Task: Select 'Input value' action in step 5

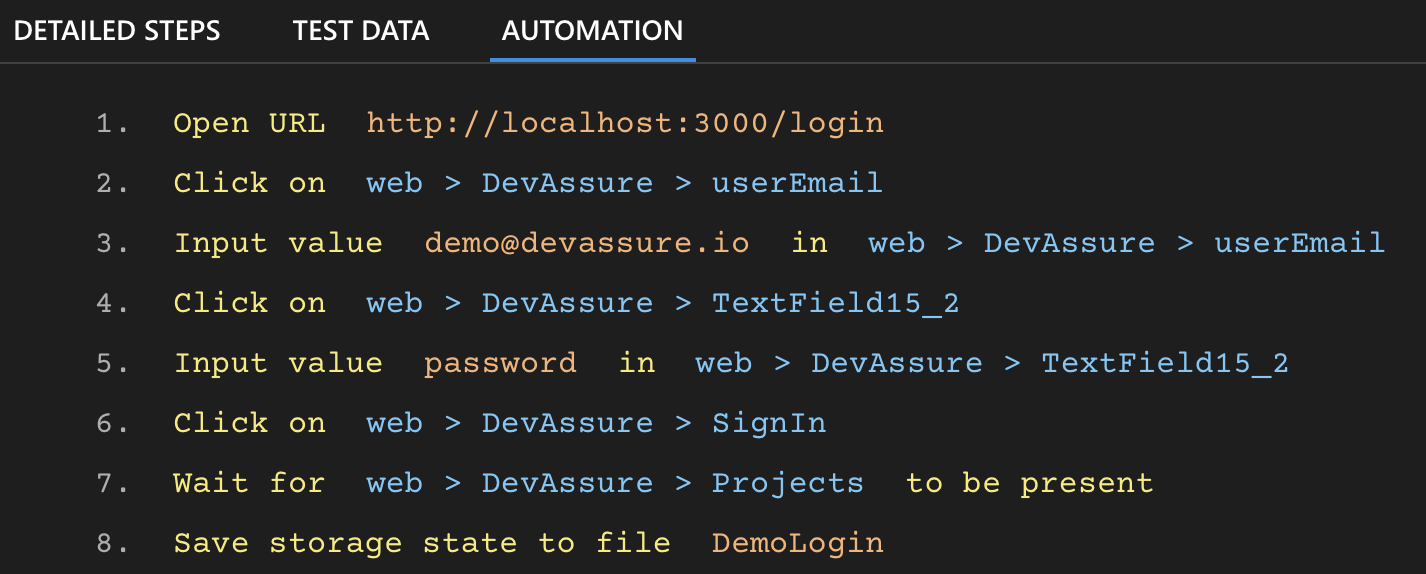Action: point(278,363)
